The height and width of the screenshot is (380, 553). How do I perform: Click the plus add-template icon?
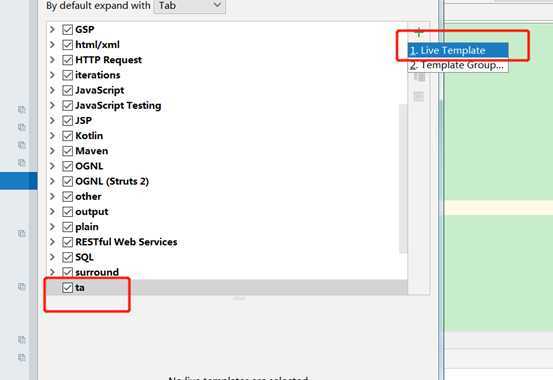point(419,32)
